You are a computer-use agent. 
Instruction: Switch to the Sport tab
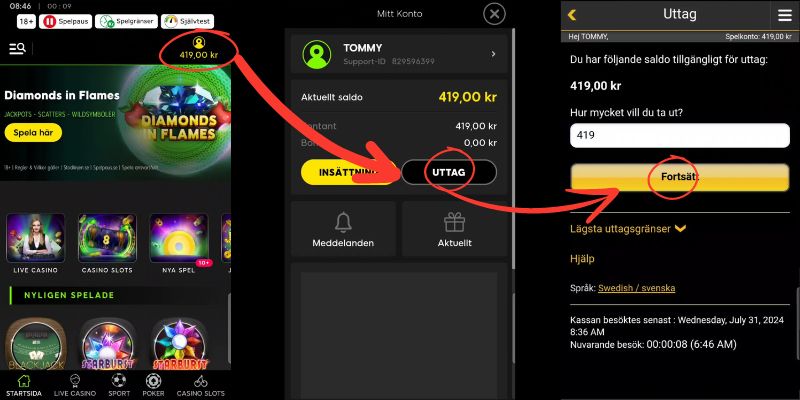pos(118,385)
